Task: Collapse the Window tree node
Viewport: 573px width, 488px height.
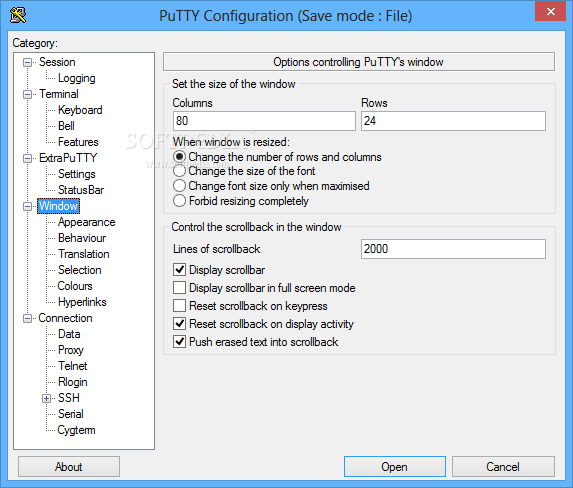Action: (27, 207)
